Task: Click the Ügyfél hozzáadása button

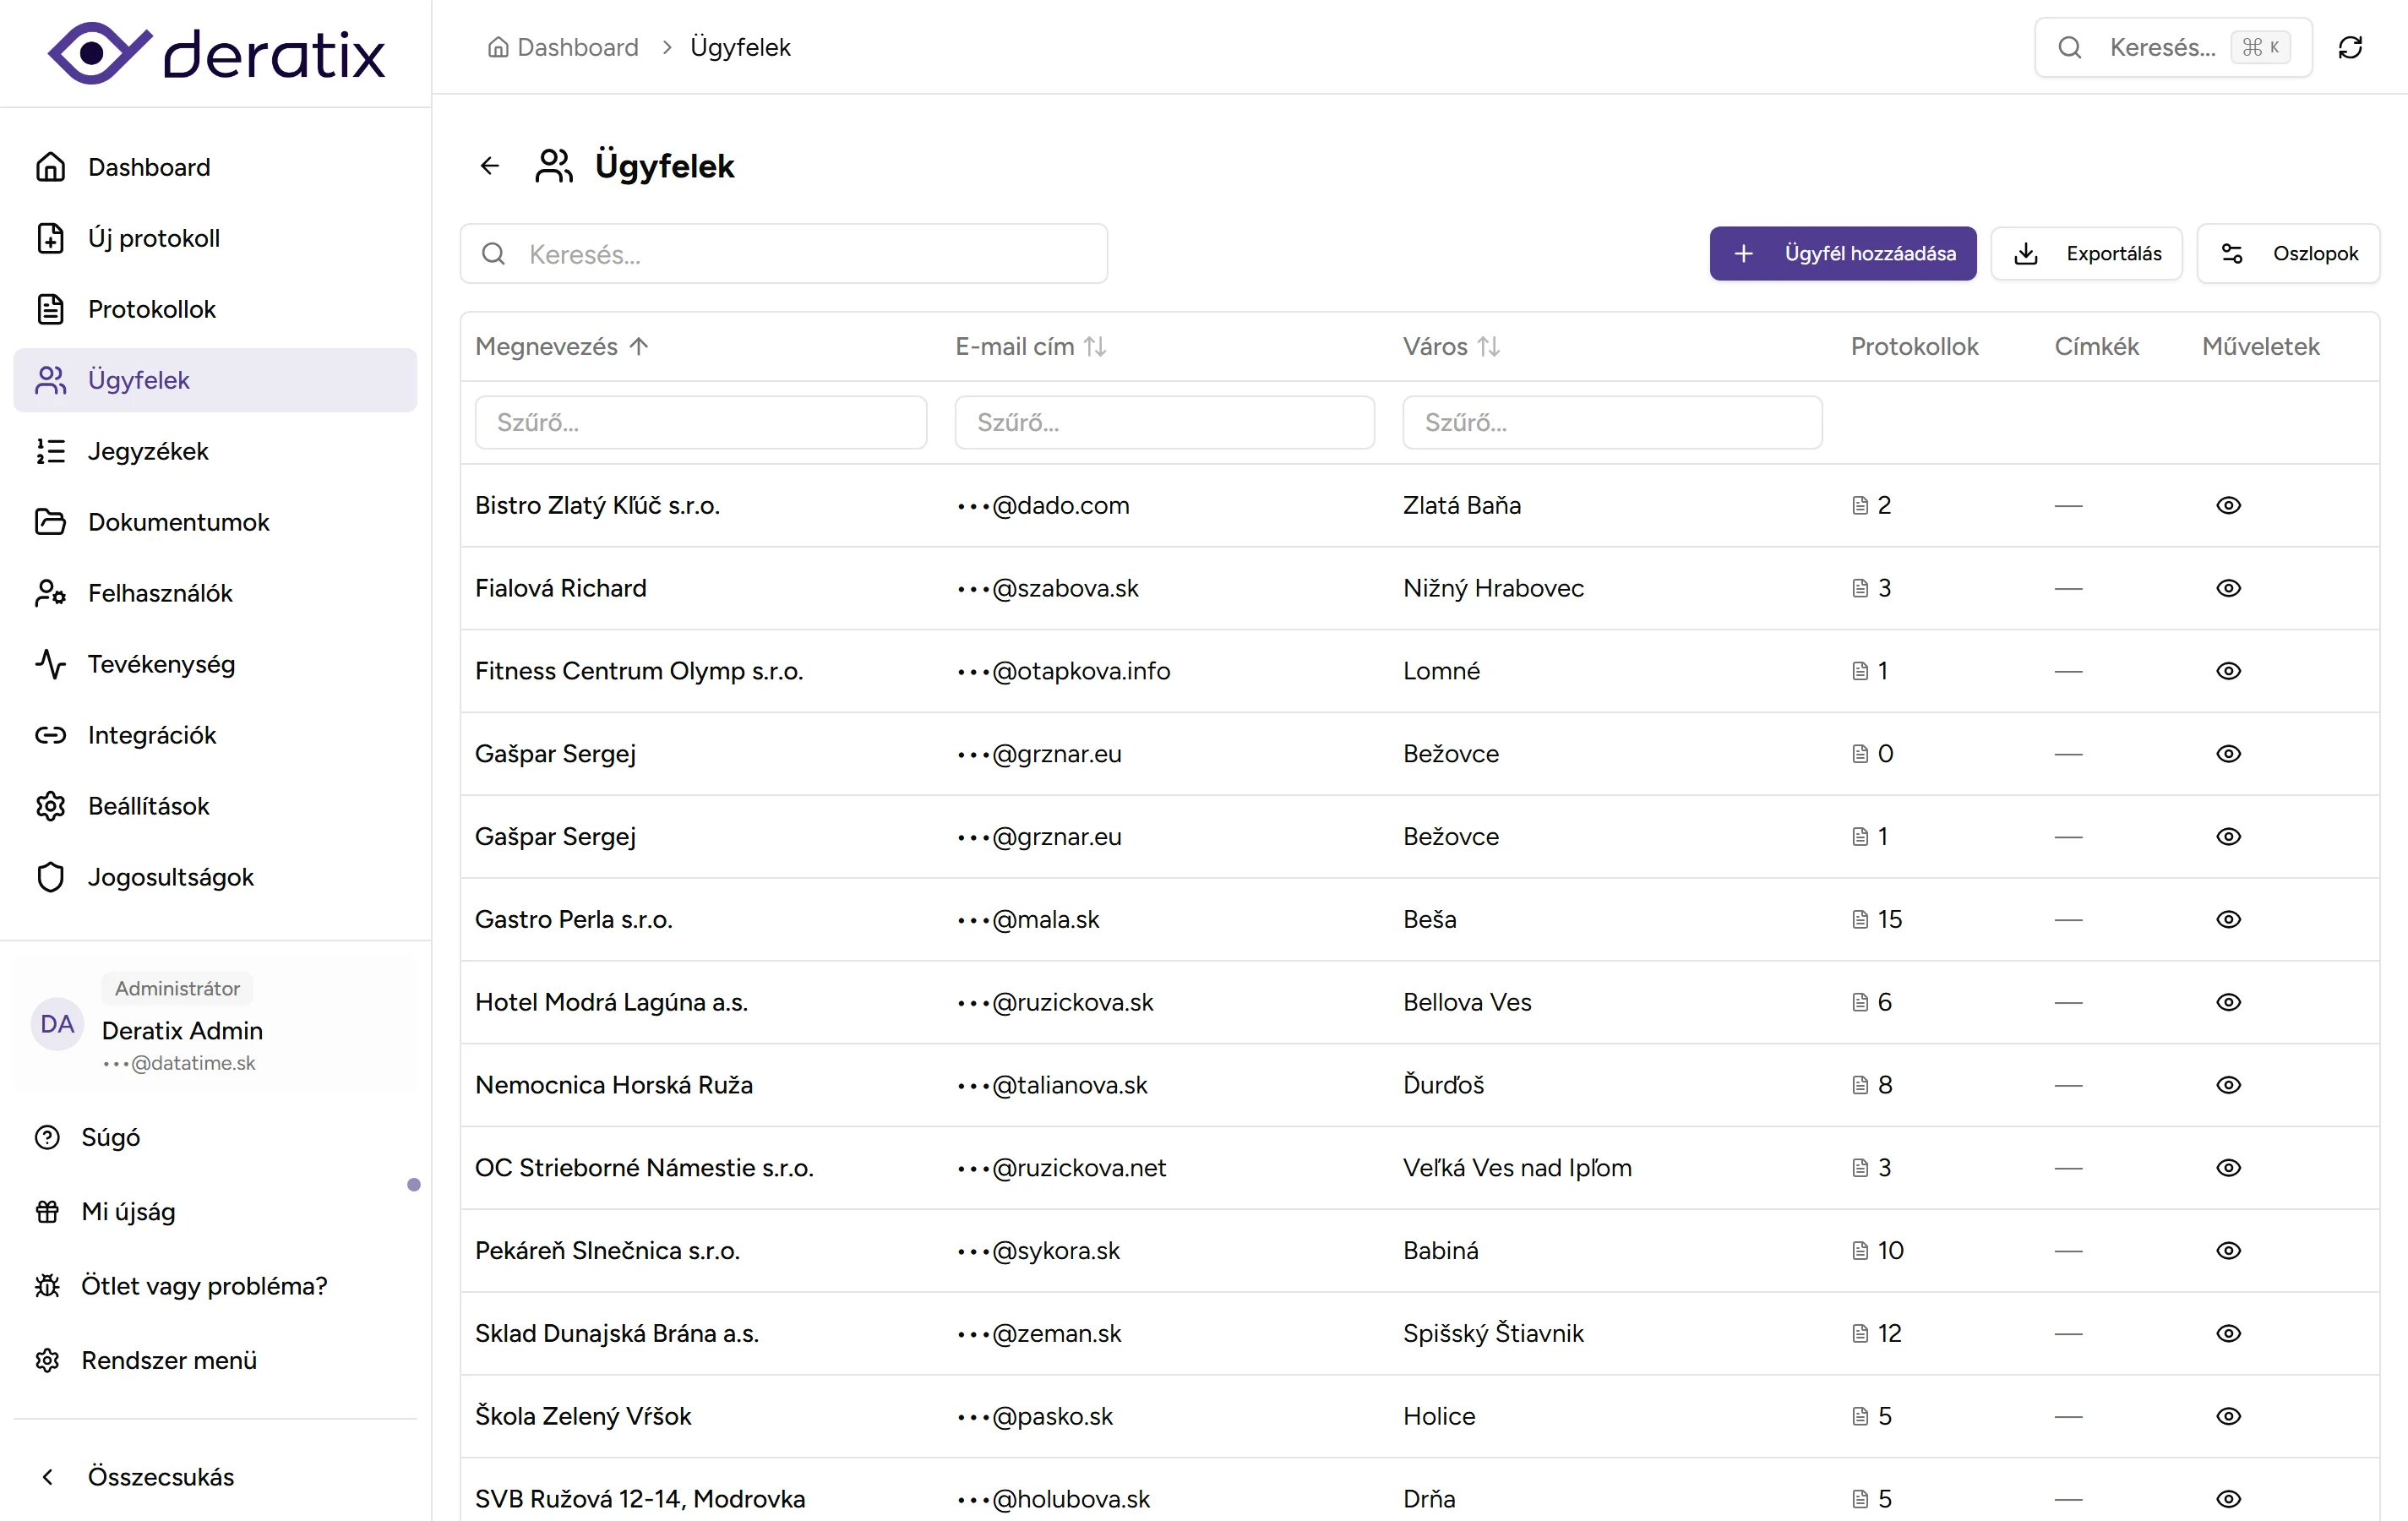Action: click(x=1842, y=254)
